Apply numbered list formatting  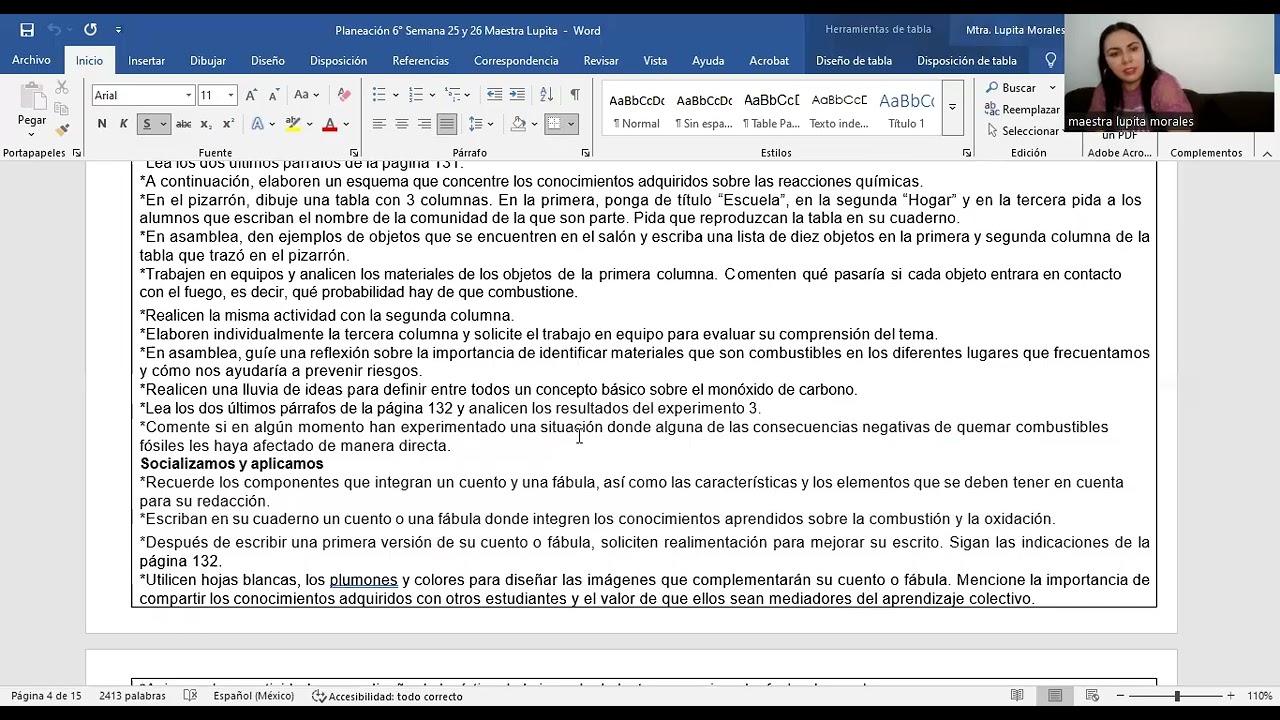click(416, 95)
